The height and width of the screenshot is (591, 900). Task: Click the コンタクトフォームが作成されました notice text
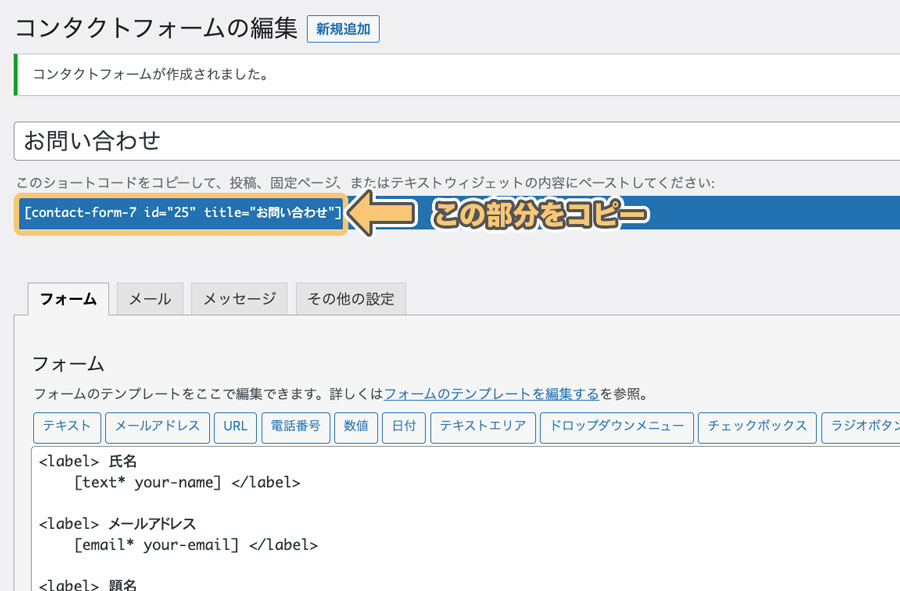(151, 75)
